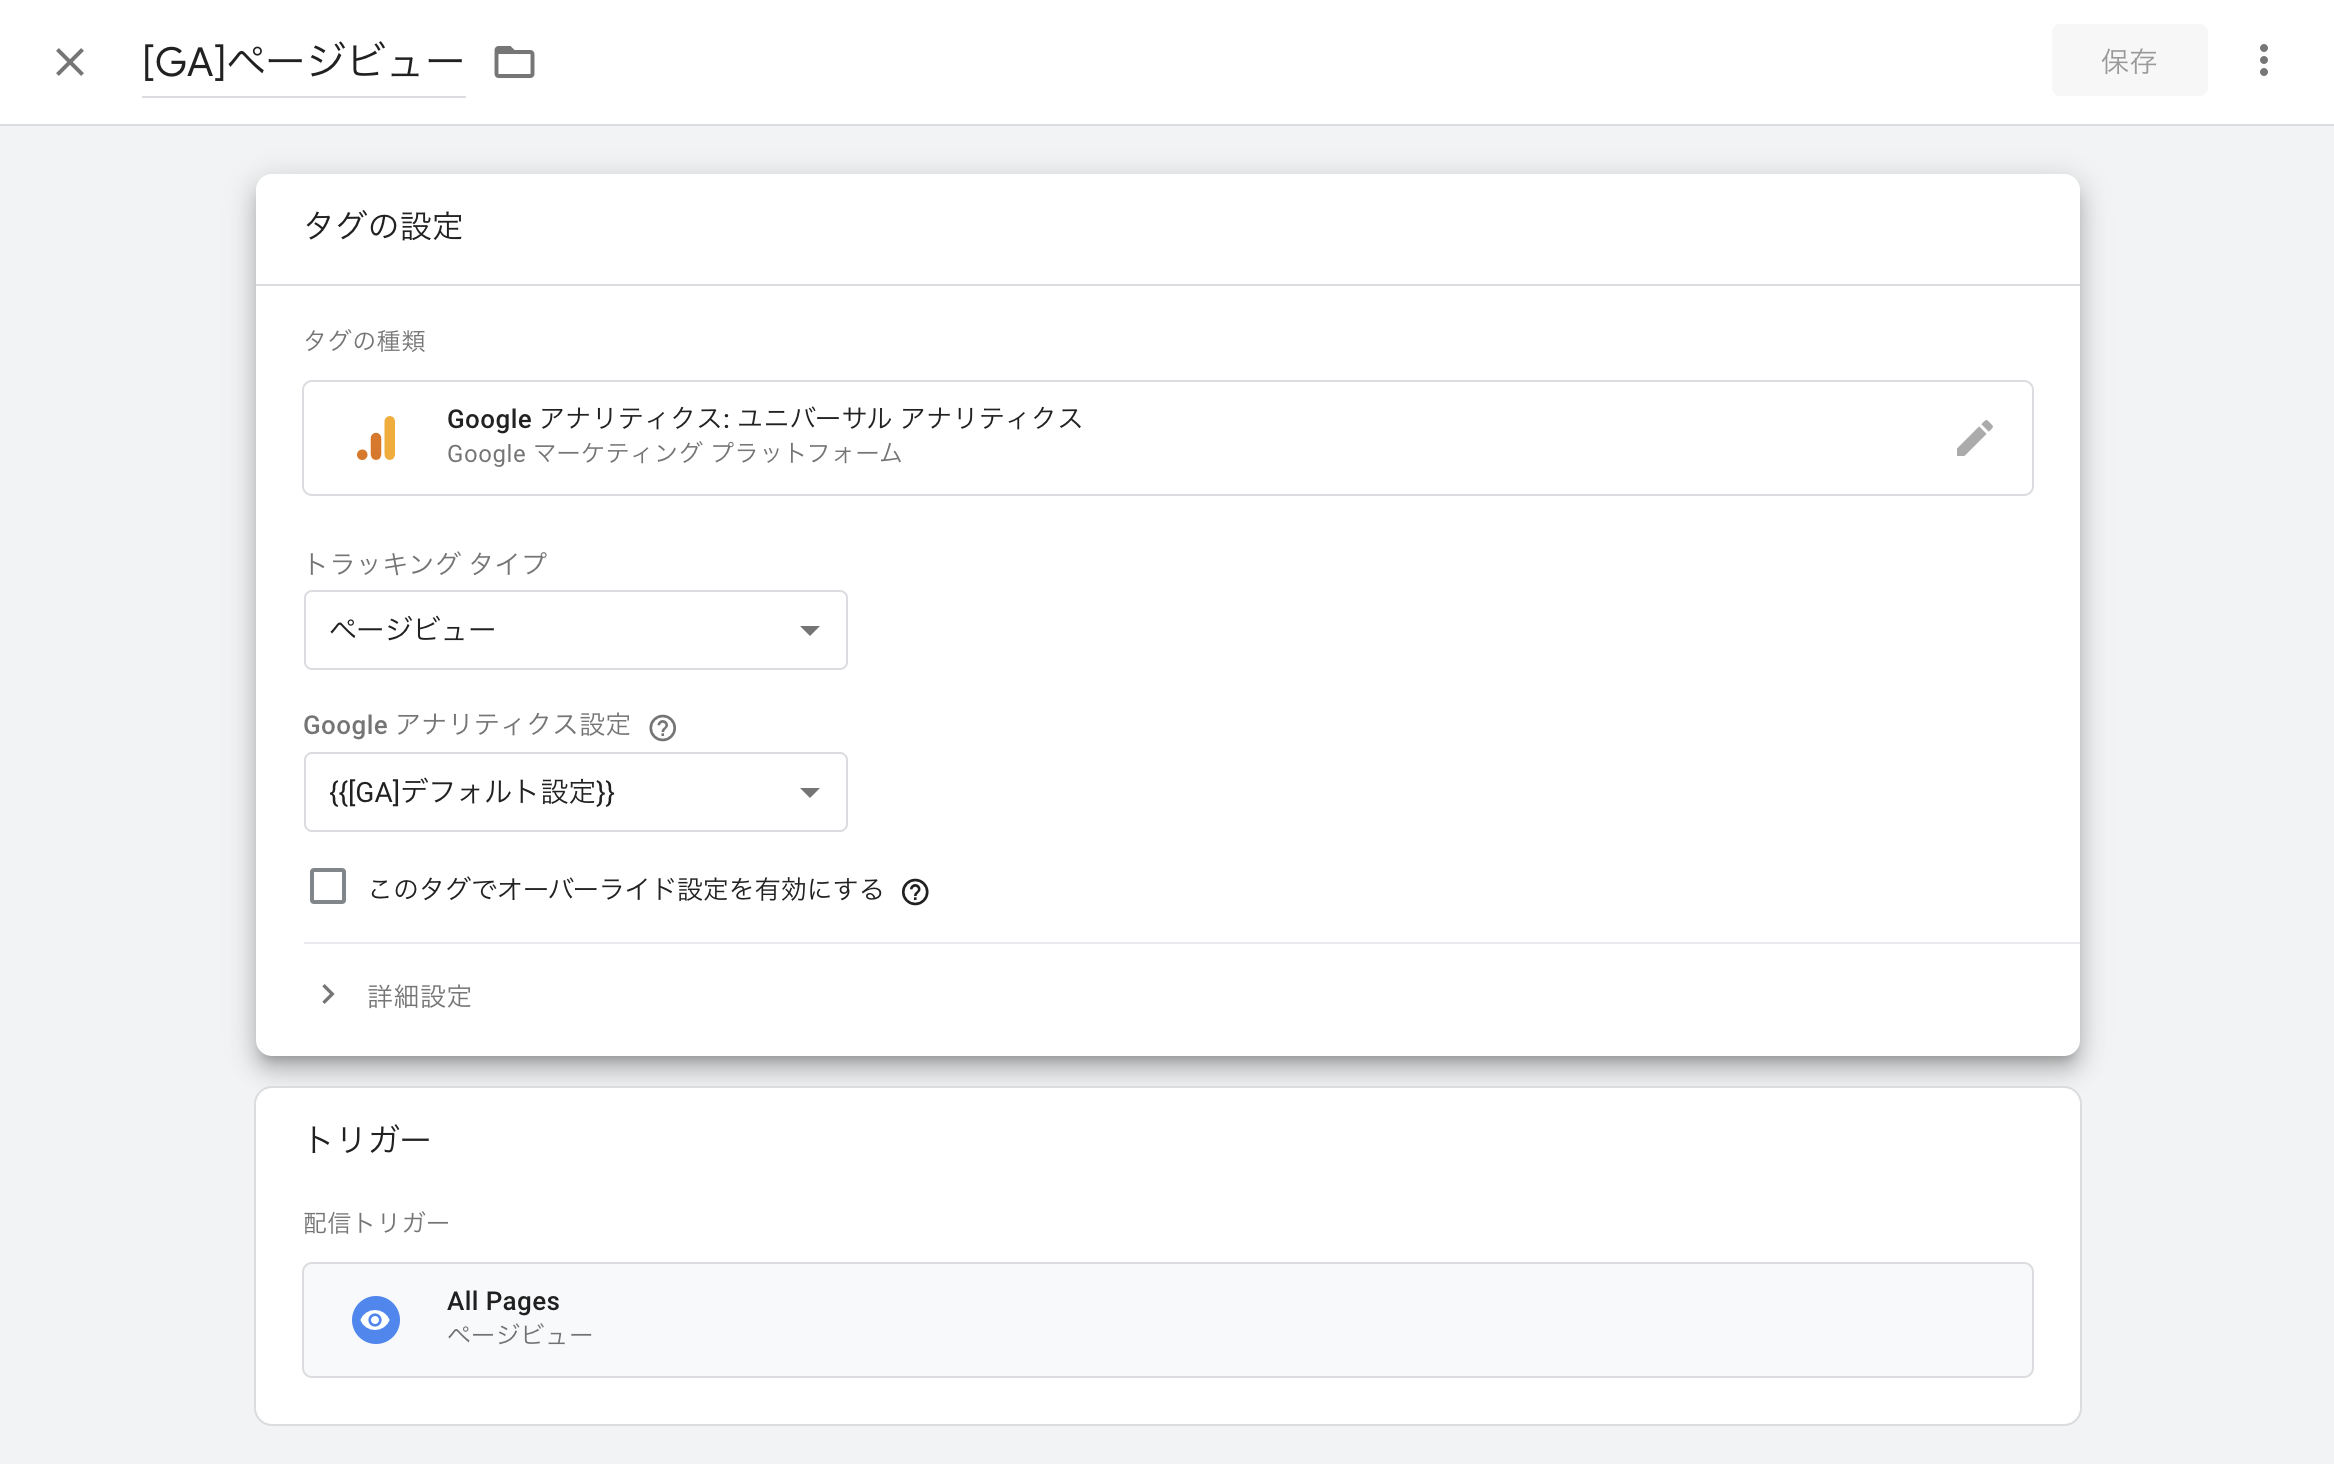Click the help icon next to the override setting
Screen dimensions: 2334x1464
coord(915,891)
